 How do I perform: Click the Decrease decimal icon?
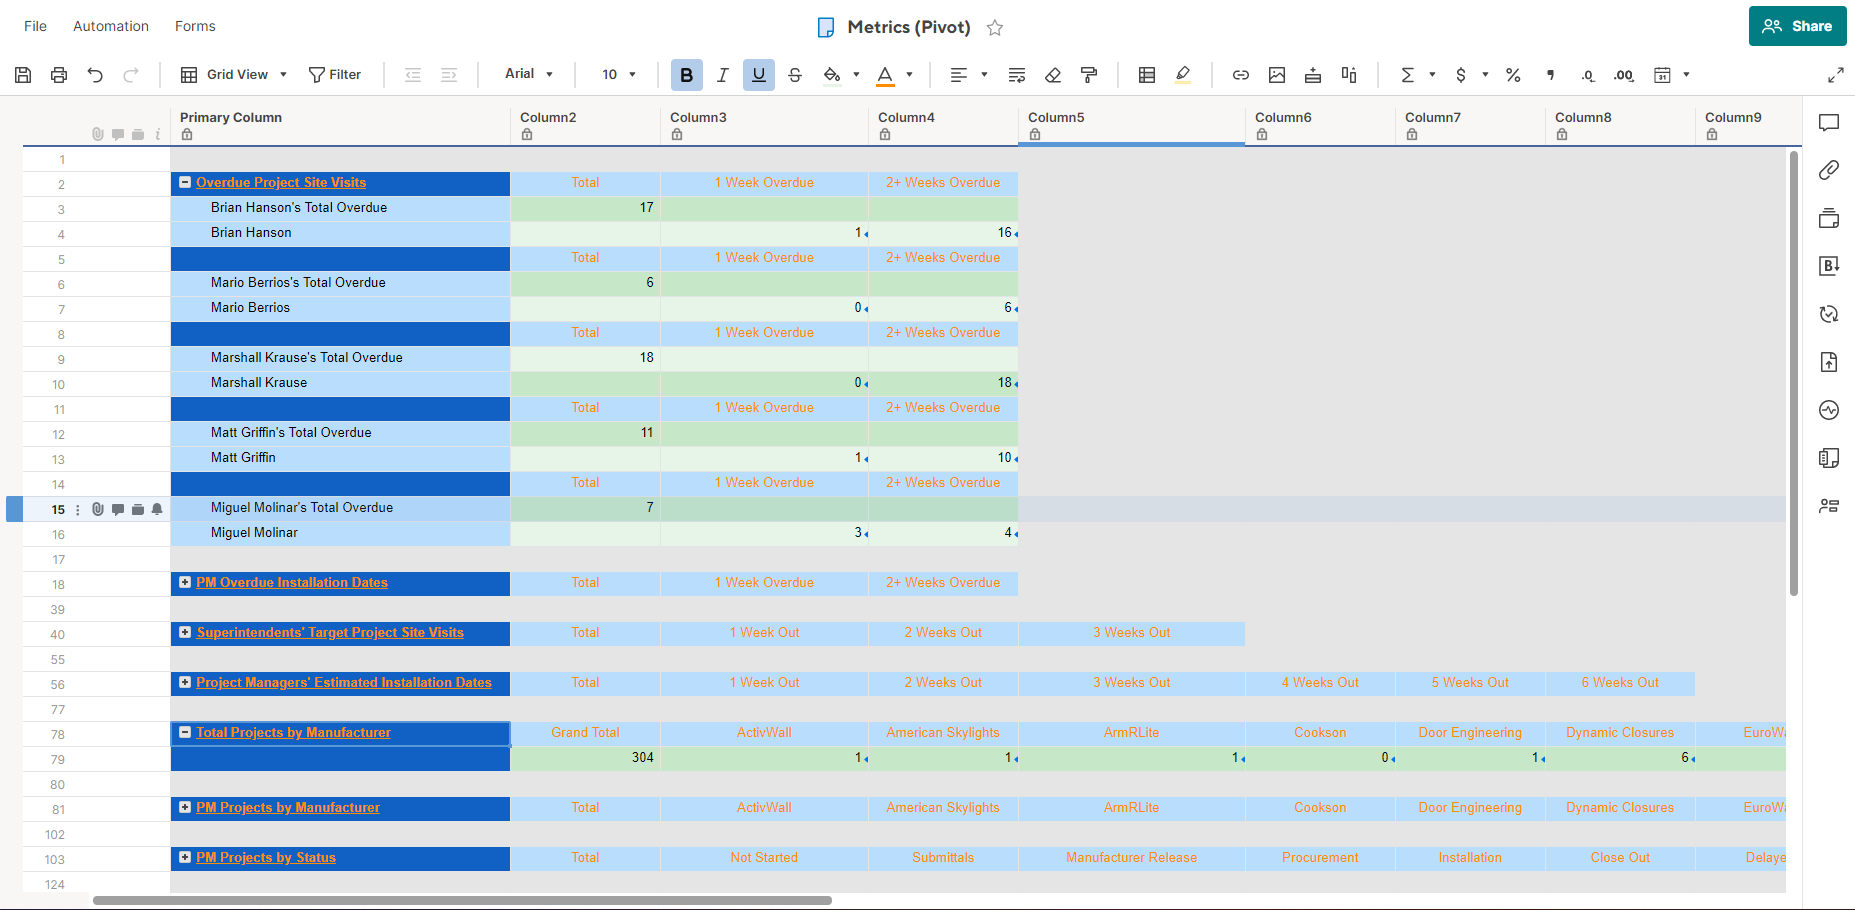(1587, 75)
